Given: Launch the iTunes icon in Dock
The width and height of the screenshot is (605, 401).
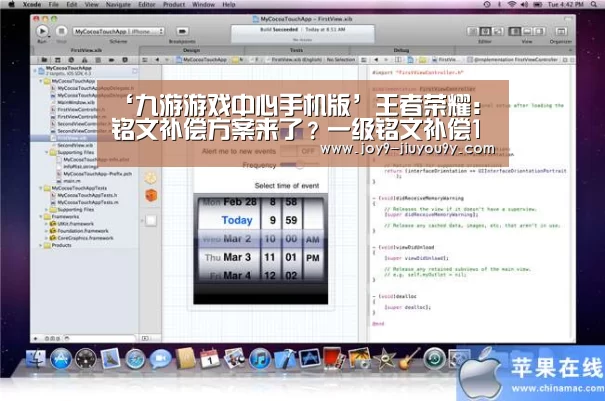Looking at the screenshot, I should [x=260, y=359].
